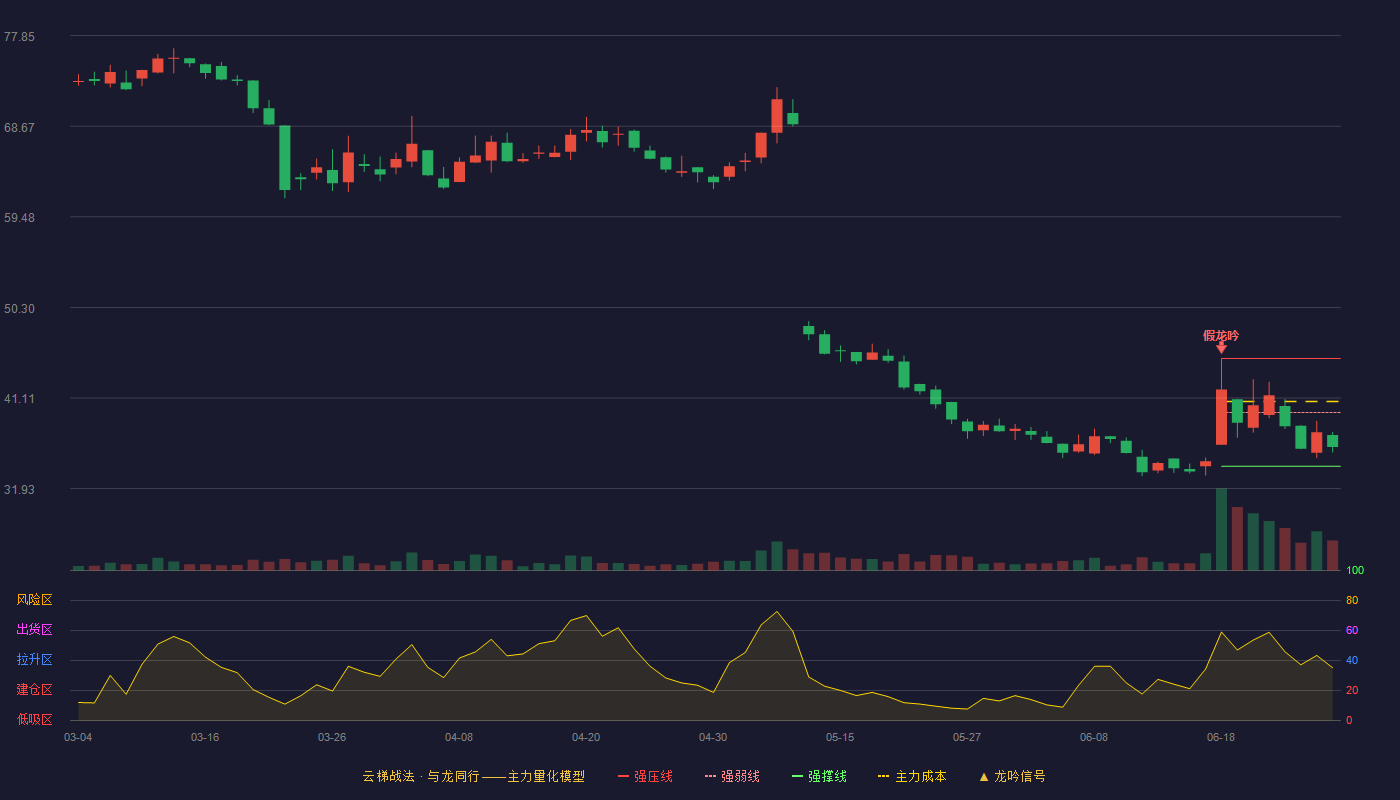Click the large red candle under 假龙吟

[1221, 417]
